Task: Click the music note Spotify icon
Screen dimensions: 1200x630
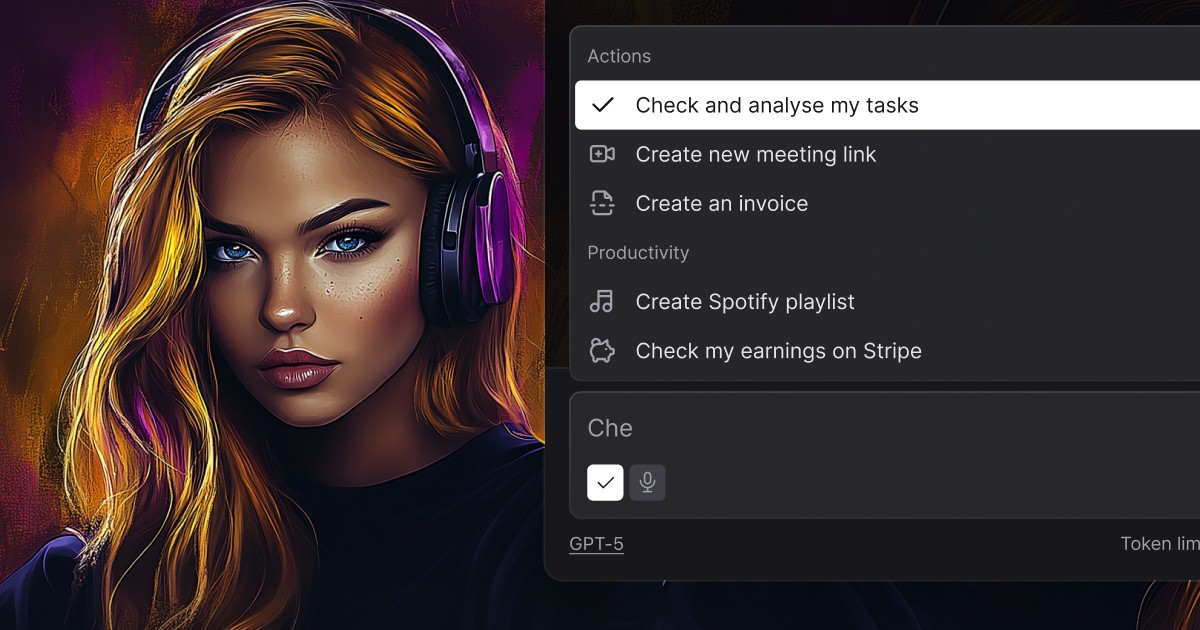Action: click(604, 301)
